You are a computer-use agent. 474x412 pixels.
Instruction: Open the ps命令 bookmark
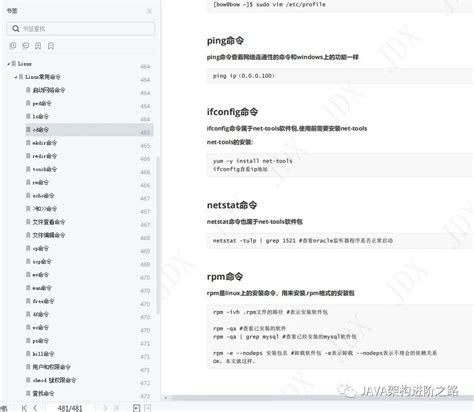pyautogui.click(x=40, y=341)
